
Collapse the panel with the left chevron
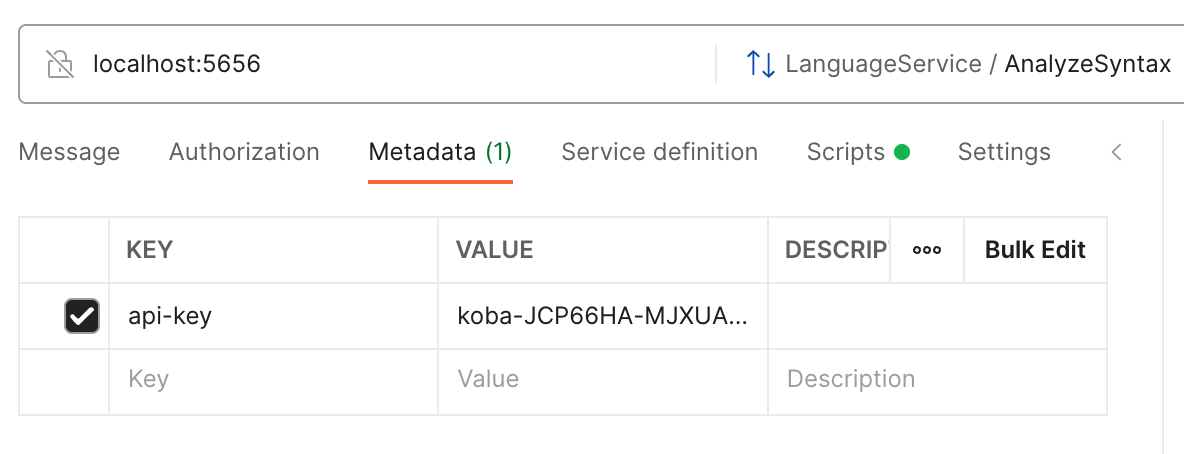point(1117,153)
